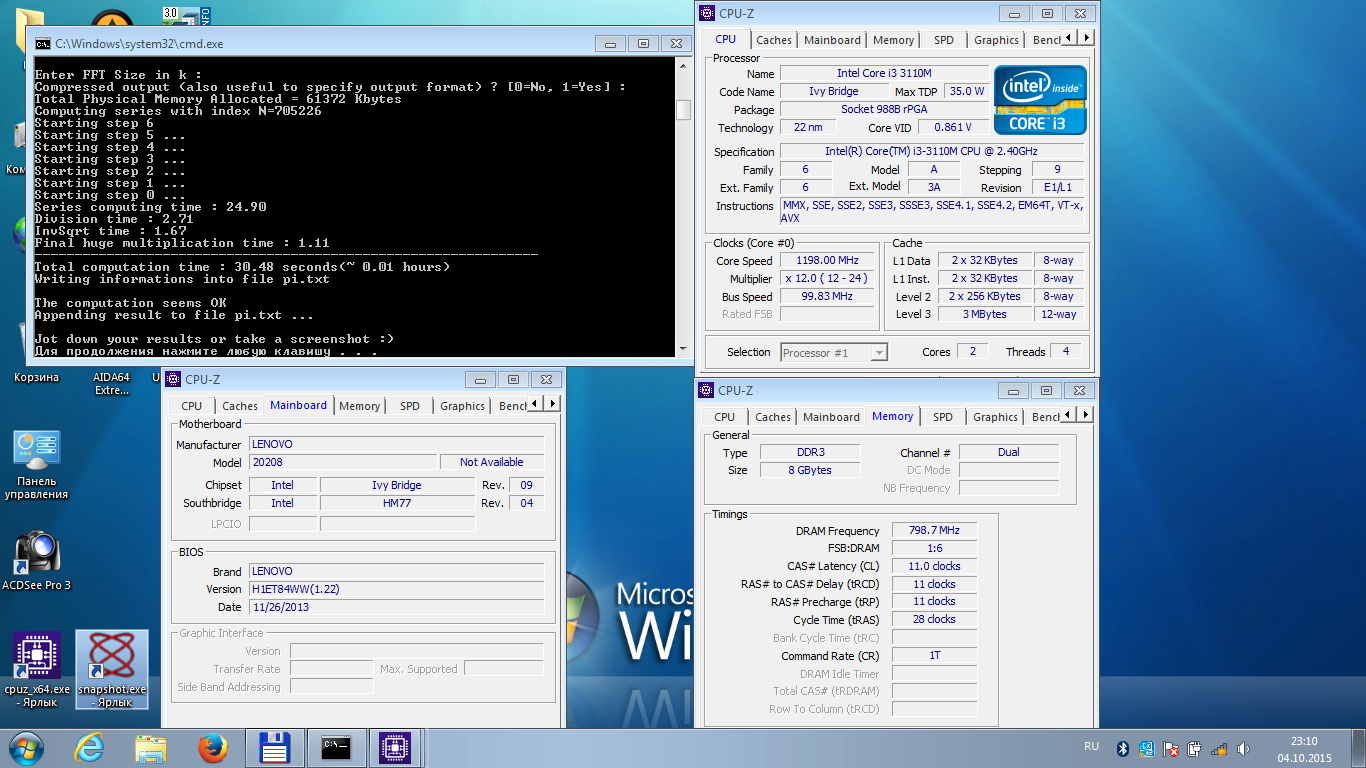1366x768 pixels.
Task: Click the Southbridge value HM77
Action: click(398, 503)
